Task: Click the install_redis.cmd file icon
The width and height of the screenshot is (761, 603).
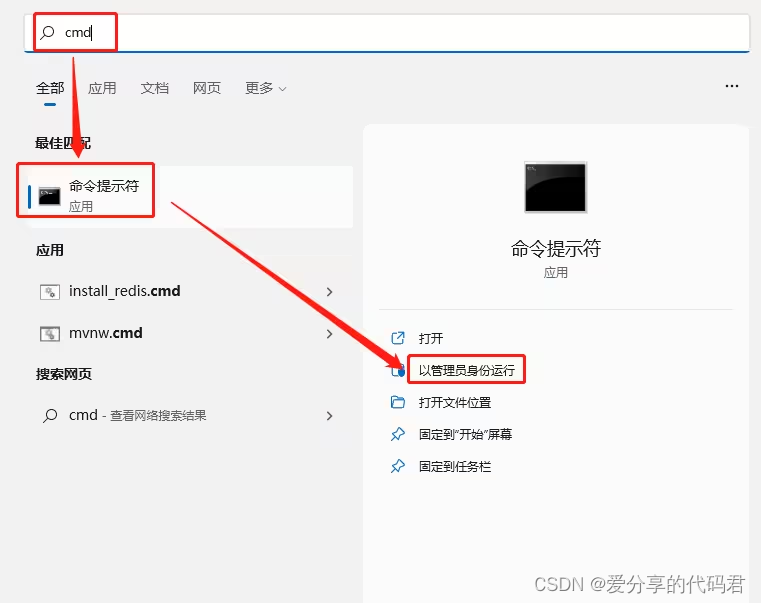Action: [50, 292]
